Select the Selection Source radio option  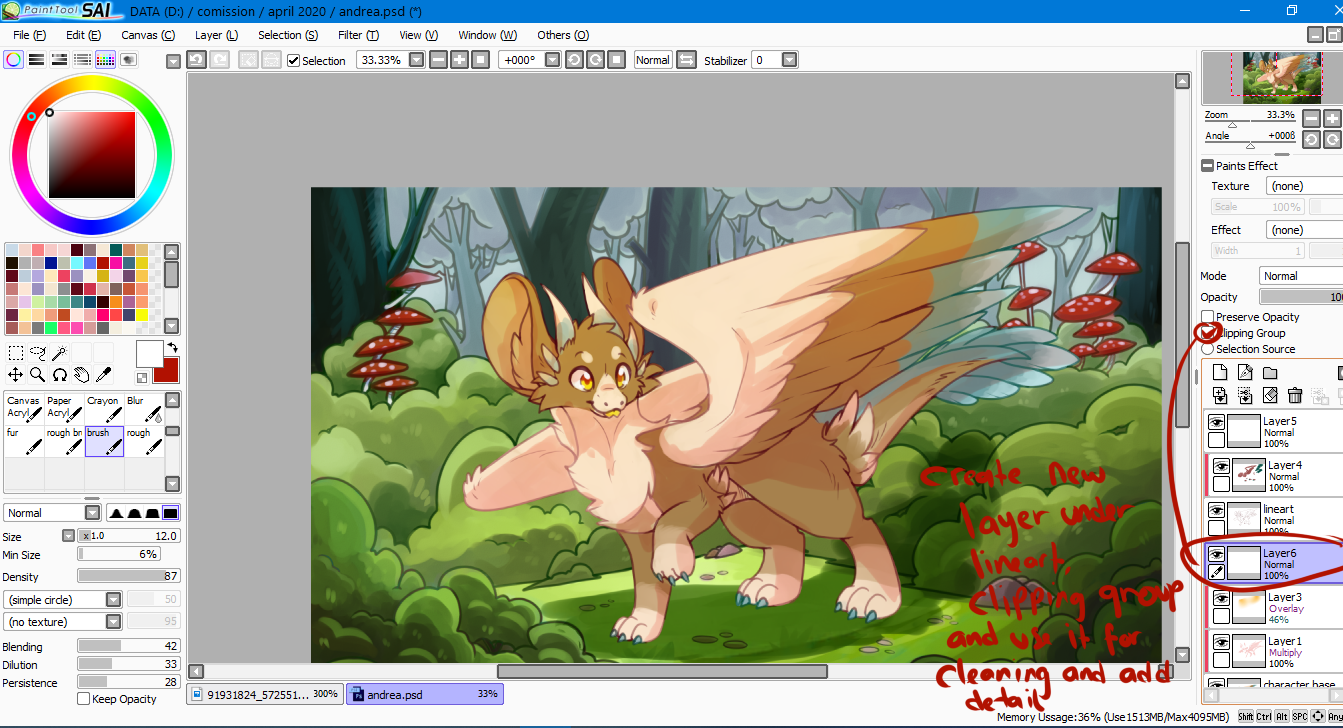pyautogui.click(x=1208, y=349)
